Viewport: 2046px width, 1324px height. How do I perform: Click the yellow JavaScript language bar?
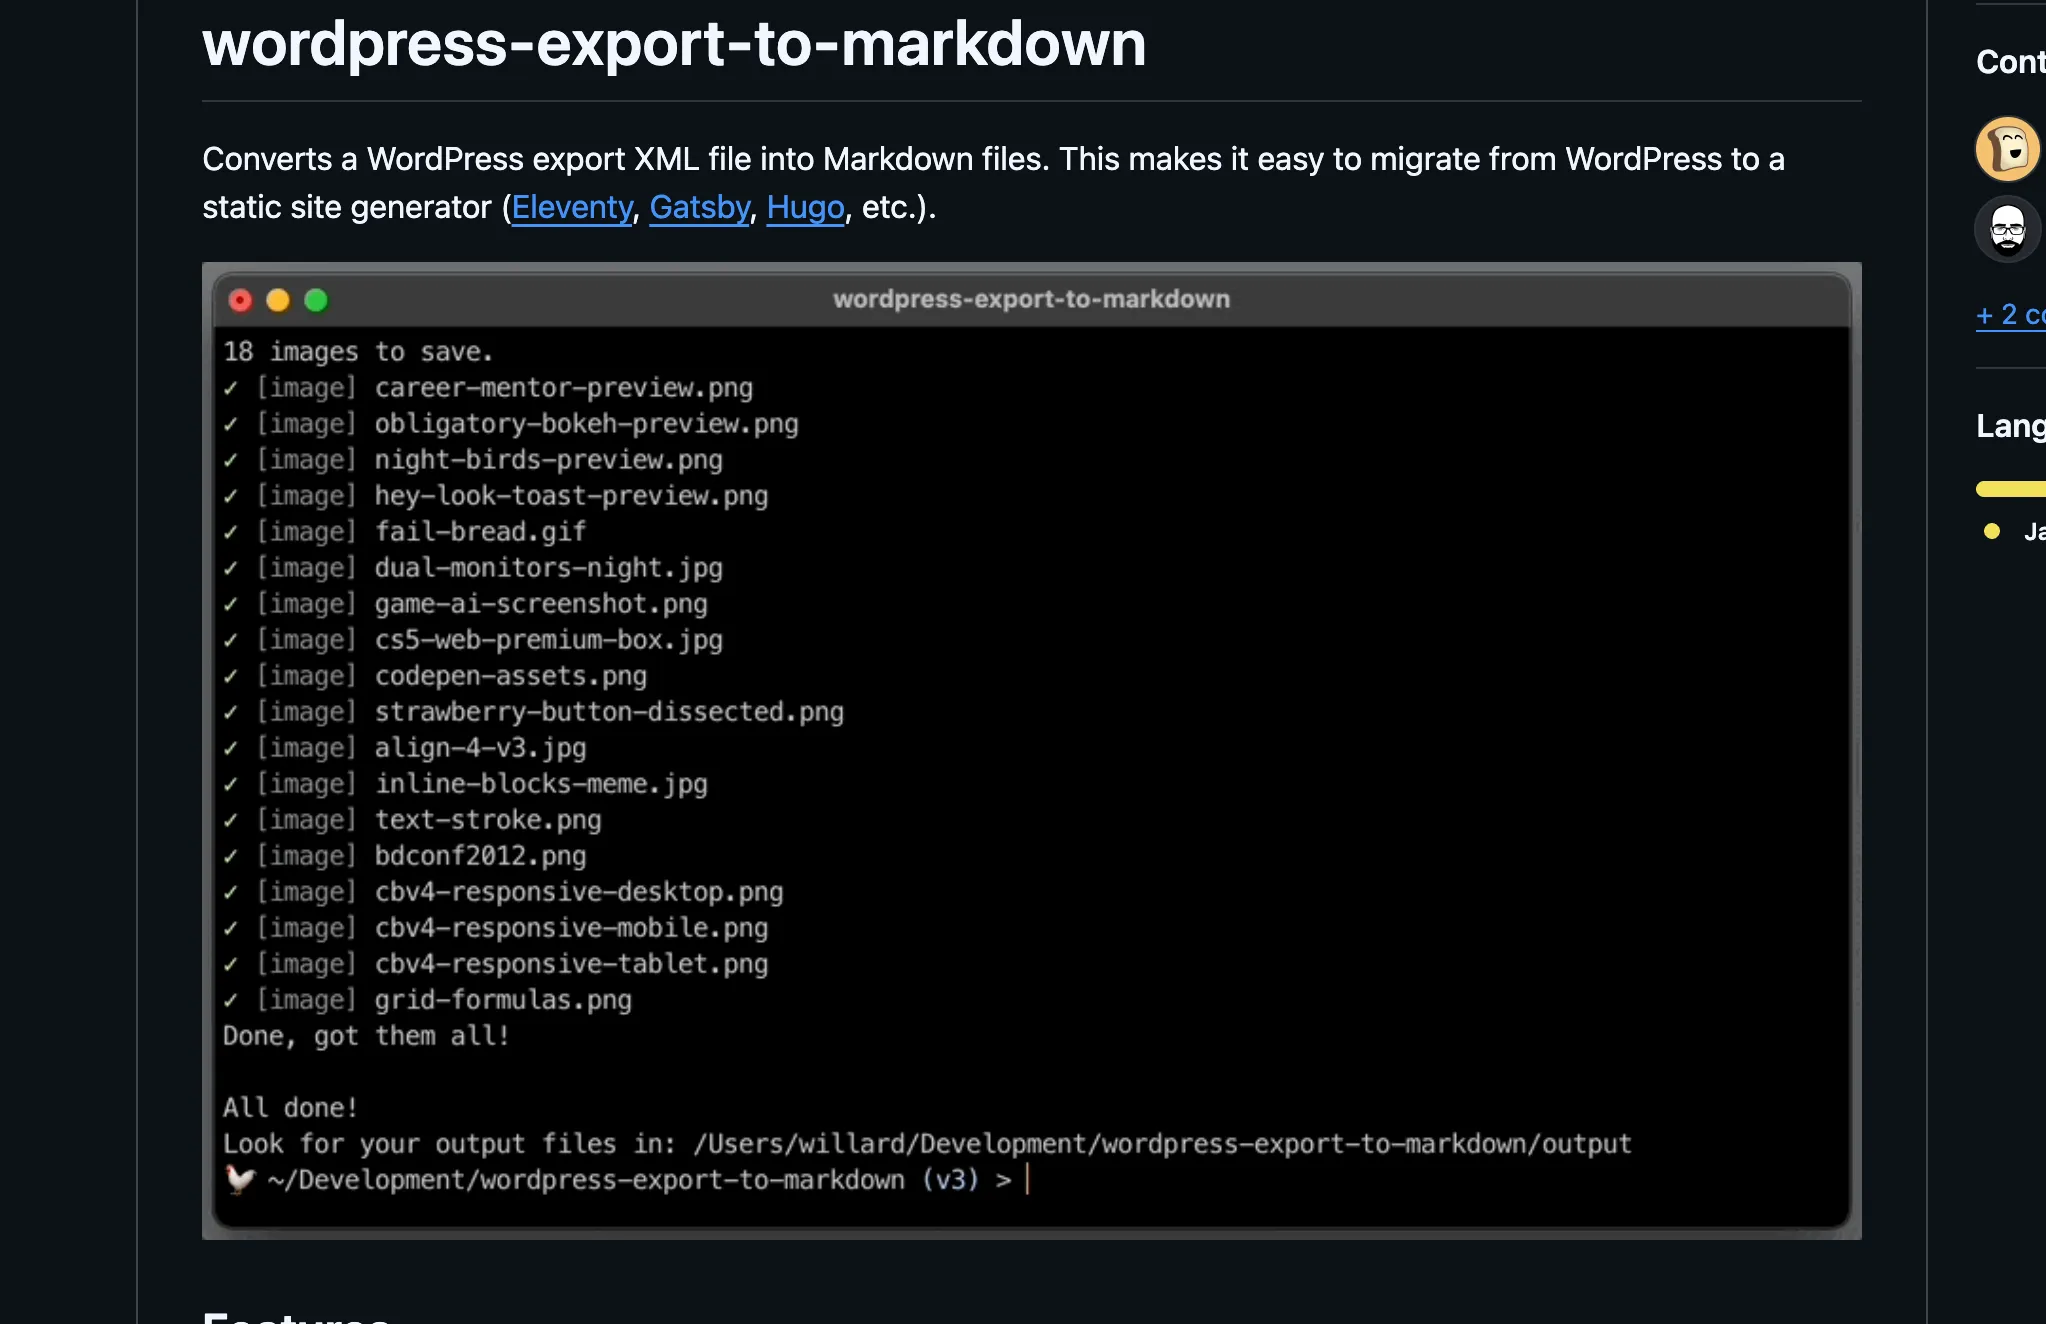coord(2011,489)
